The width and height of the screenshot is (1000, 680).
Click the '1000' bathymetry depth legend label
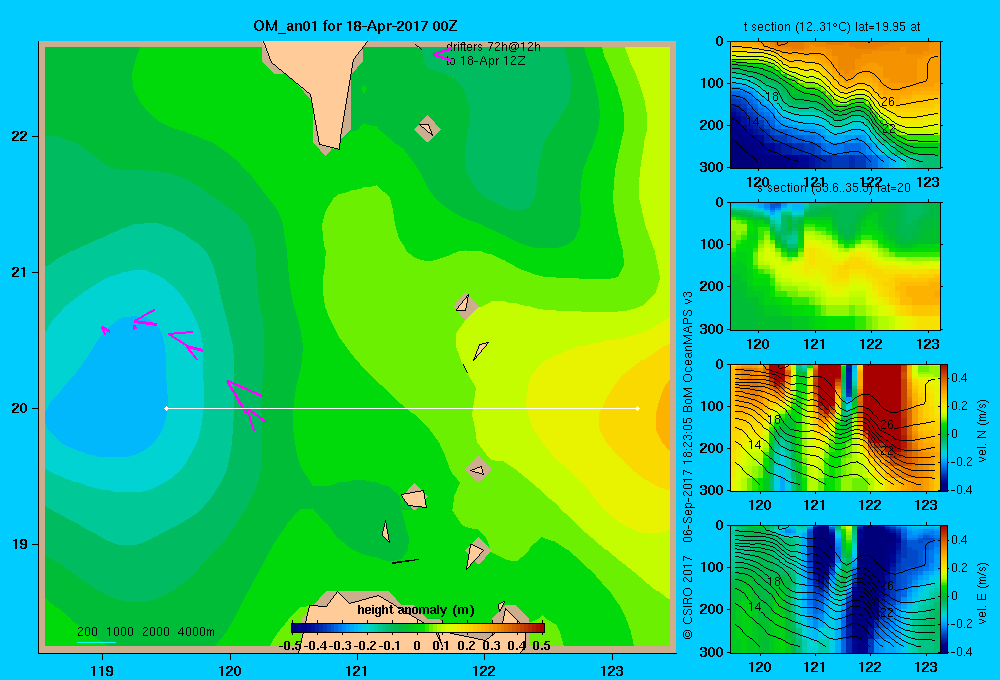pyautogui.click(x=120, y=632)
